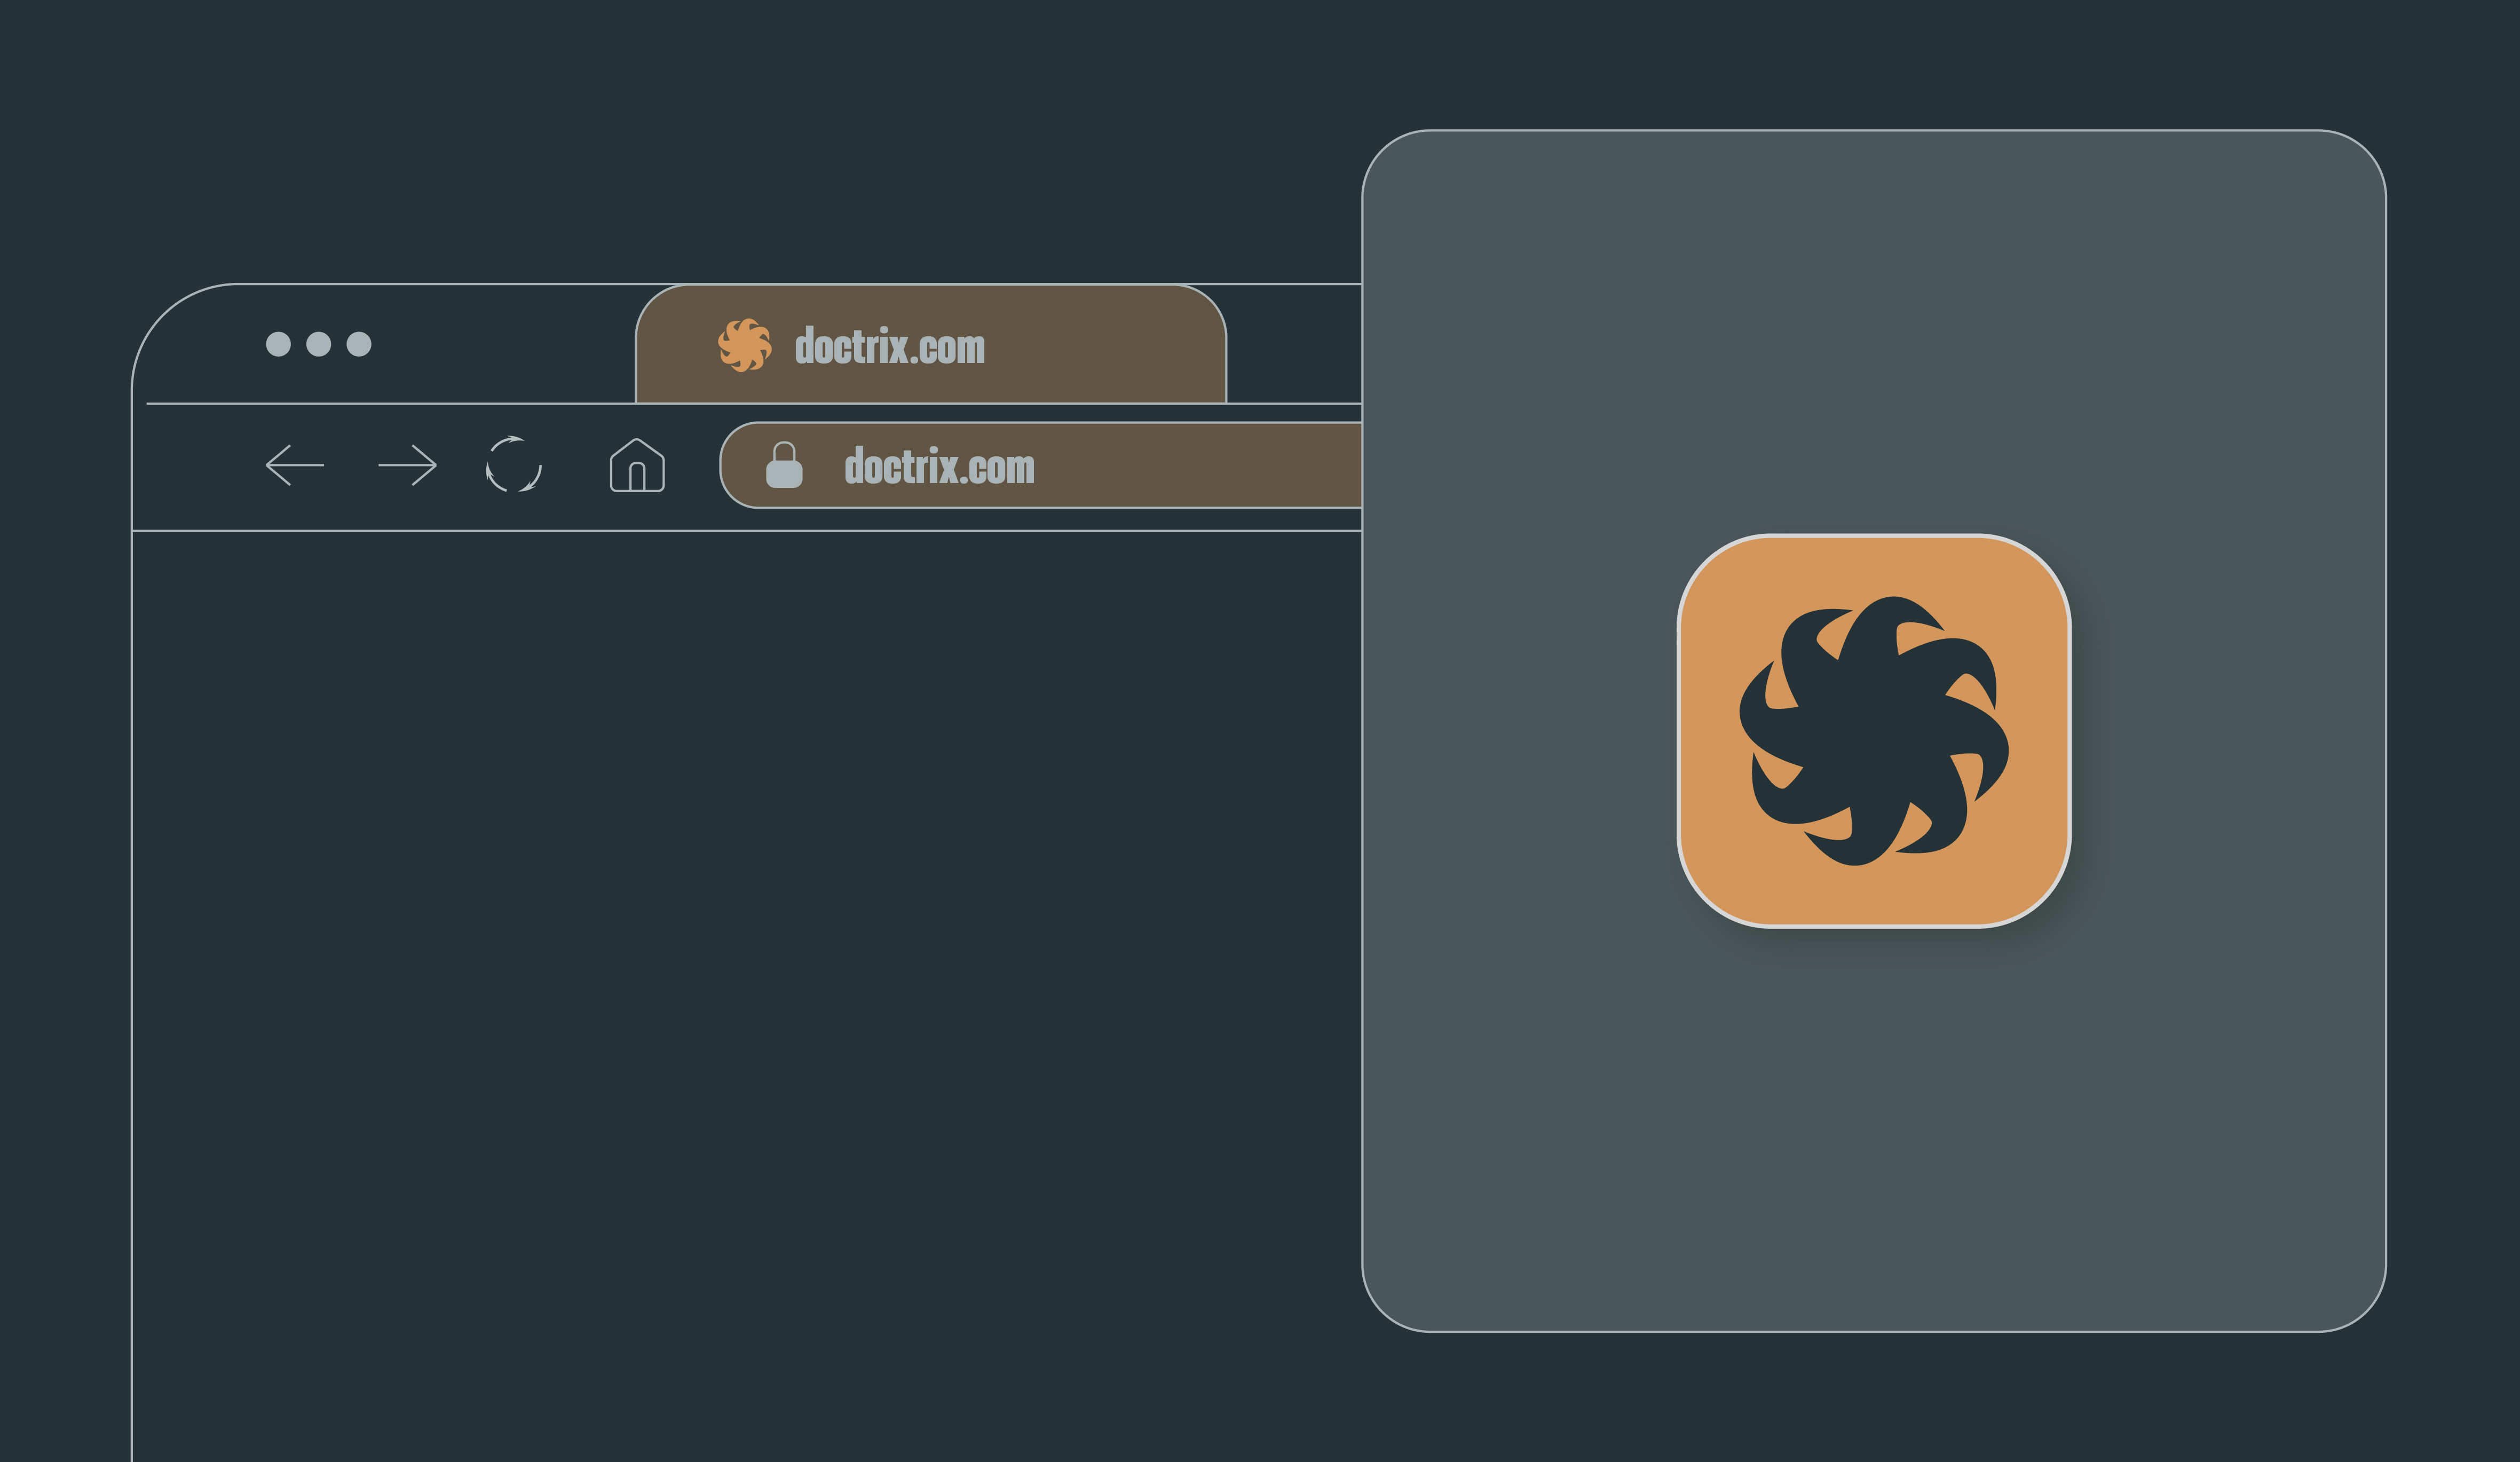Click empty title bar between dots and tab
The width and height of the screenshot is (2520, 1462).
(x=500, y=345)
